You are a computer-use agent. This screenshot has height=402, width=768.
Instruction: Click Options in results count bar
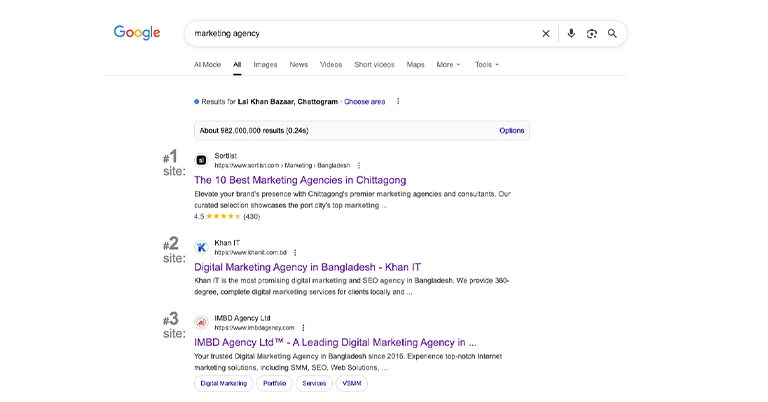(511, 131)
